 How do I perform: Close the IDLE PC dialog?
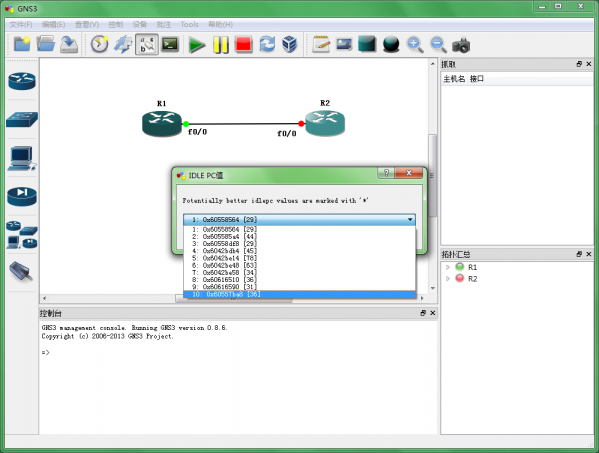click(x=408, y=173)
